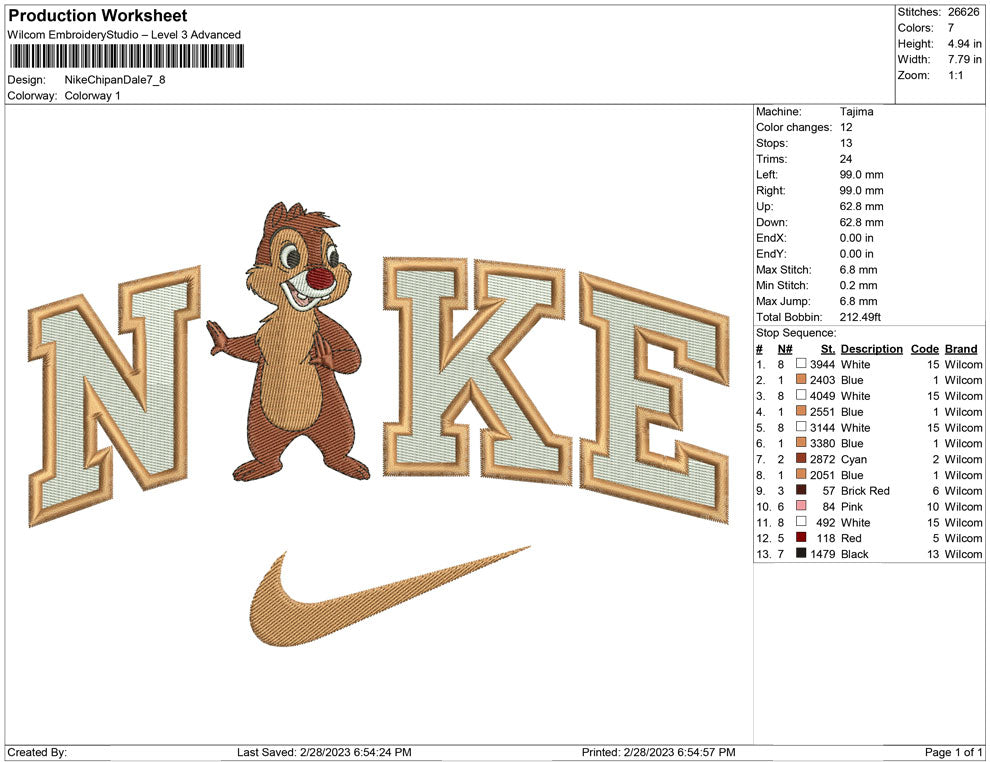This screenshot has width=990, height=762.
Task: Click the Total Bobbin value '212.49ft'
Action: point(860,316)
